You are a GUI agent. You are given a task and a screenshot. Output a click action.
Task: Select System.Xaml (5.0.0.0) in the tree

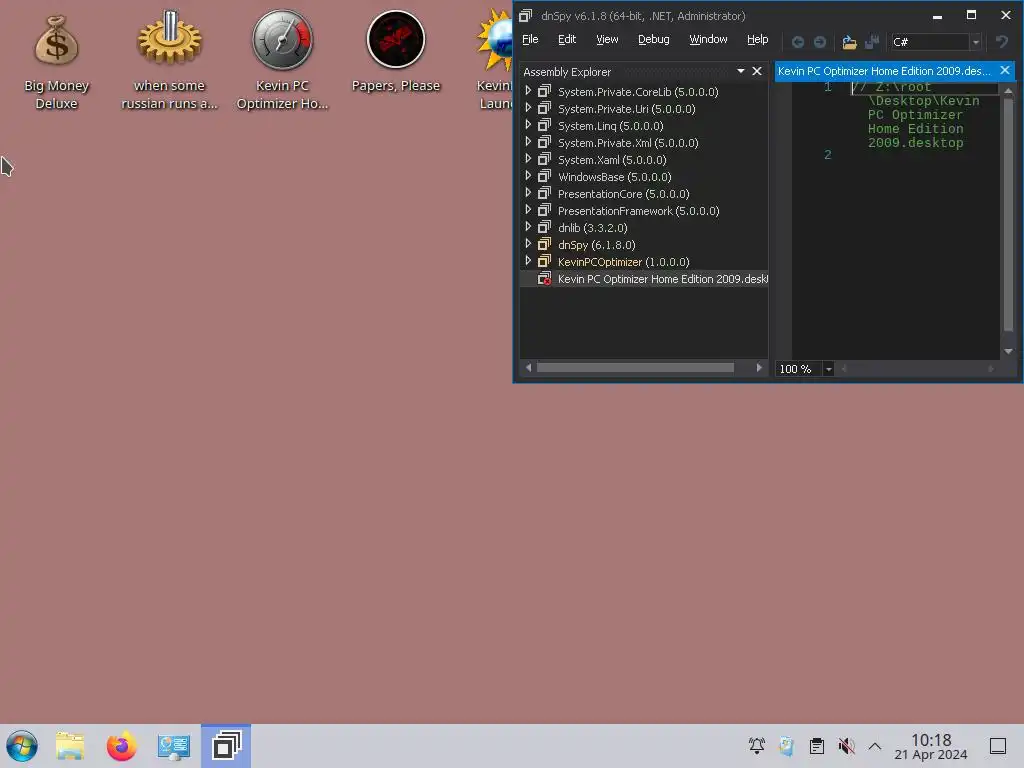tap(612, 160)
